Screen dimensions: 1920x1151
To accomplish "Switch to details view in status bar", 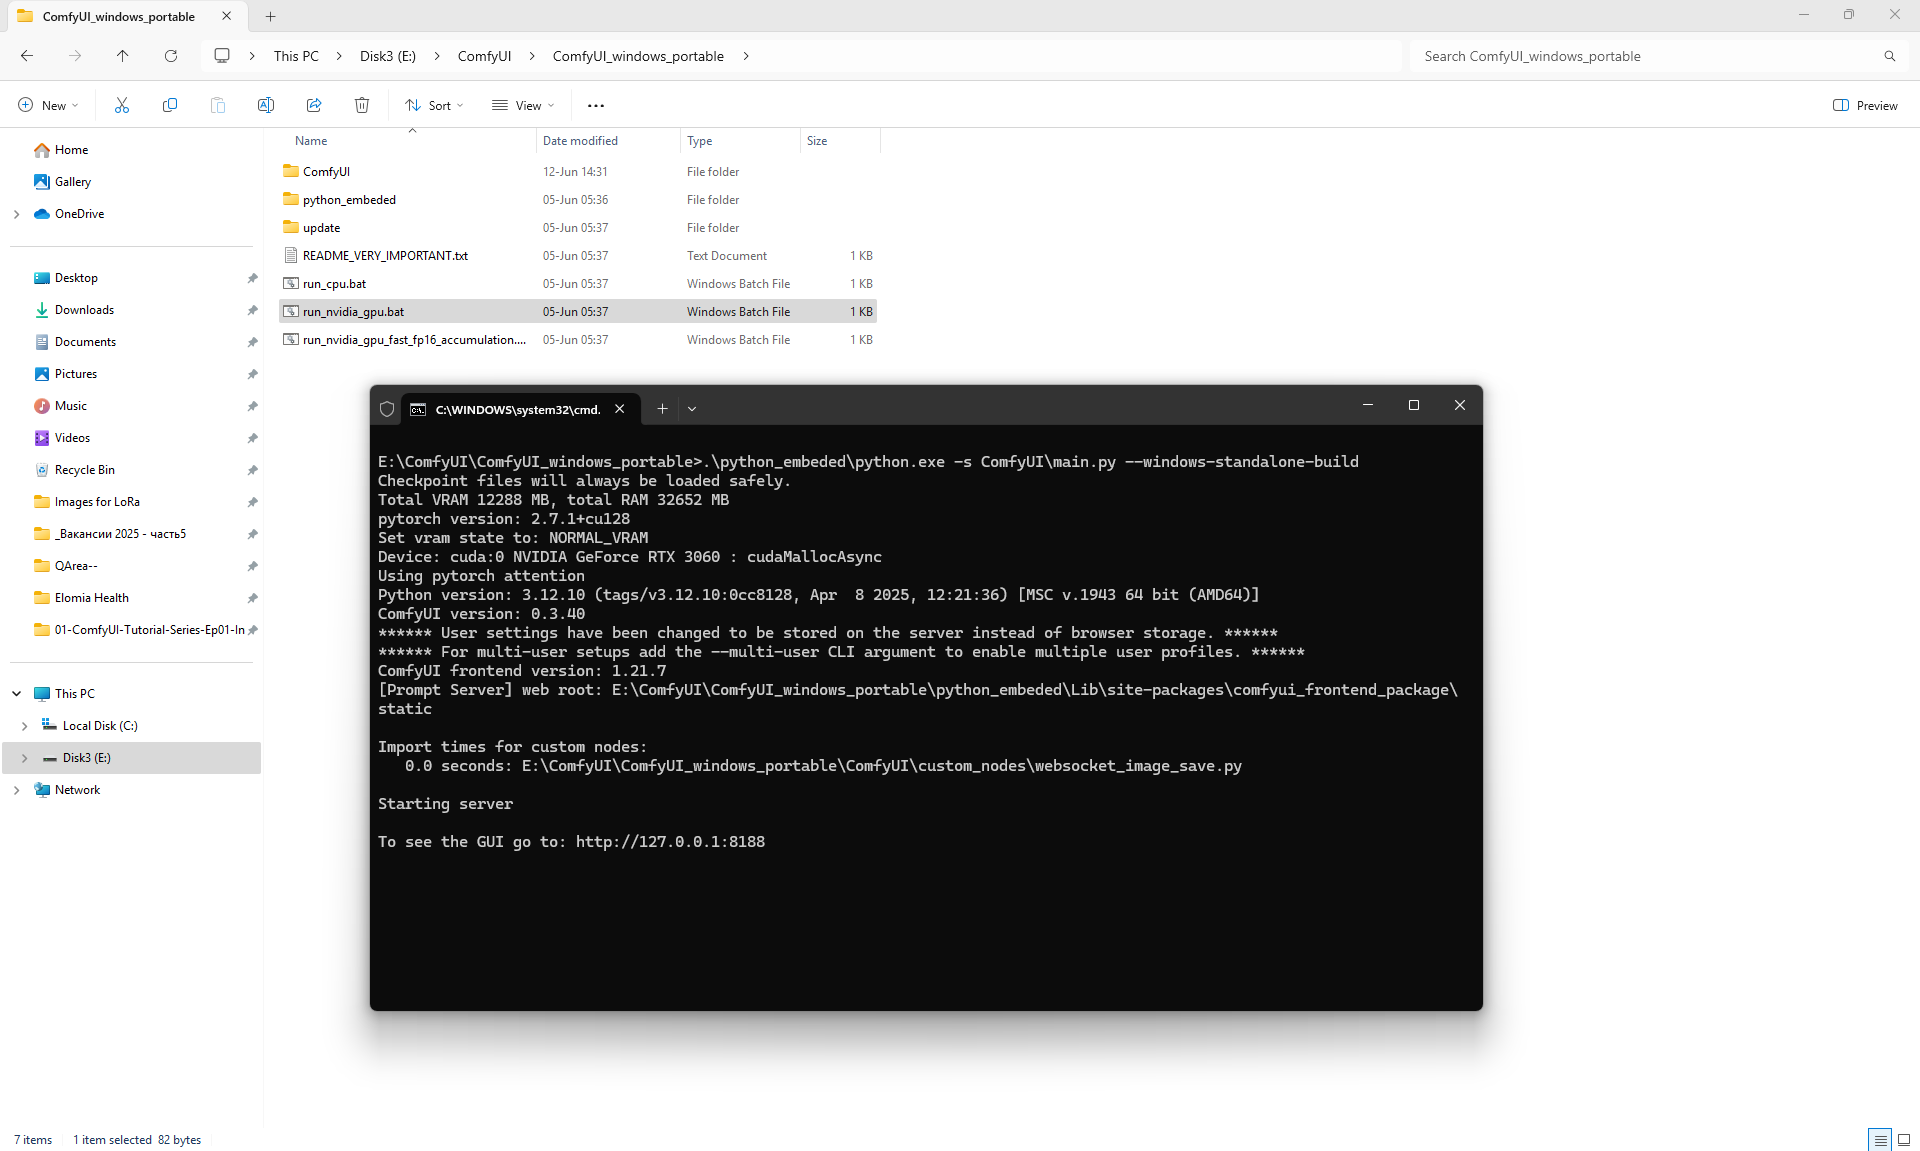I will (1880, 1139).
